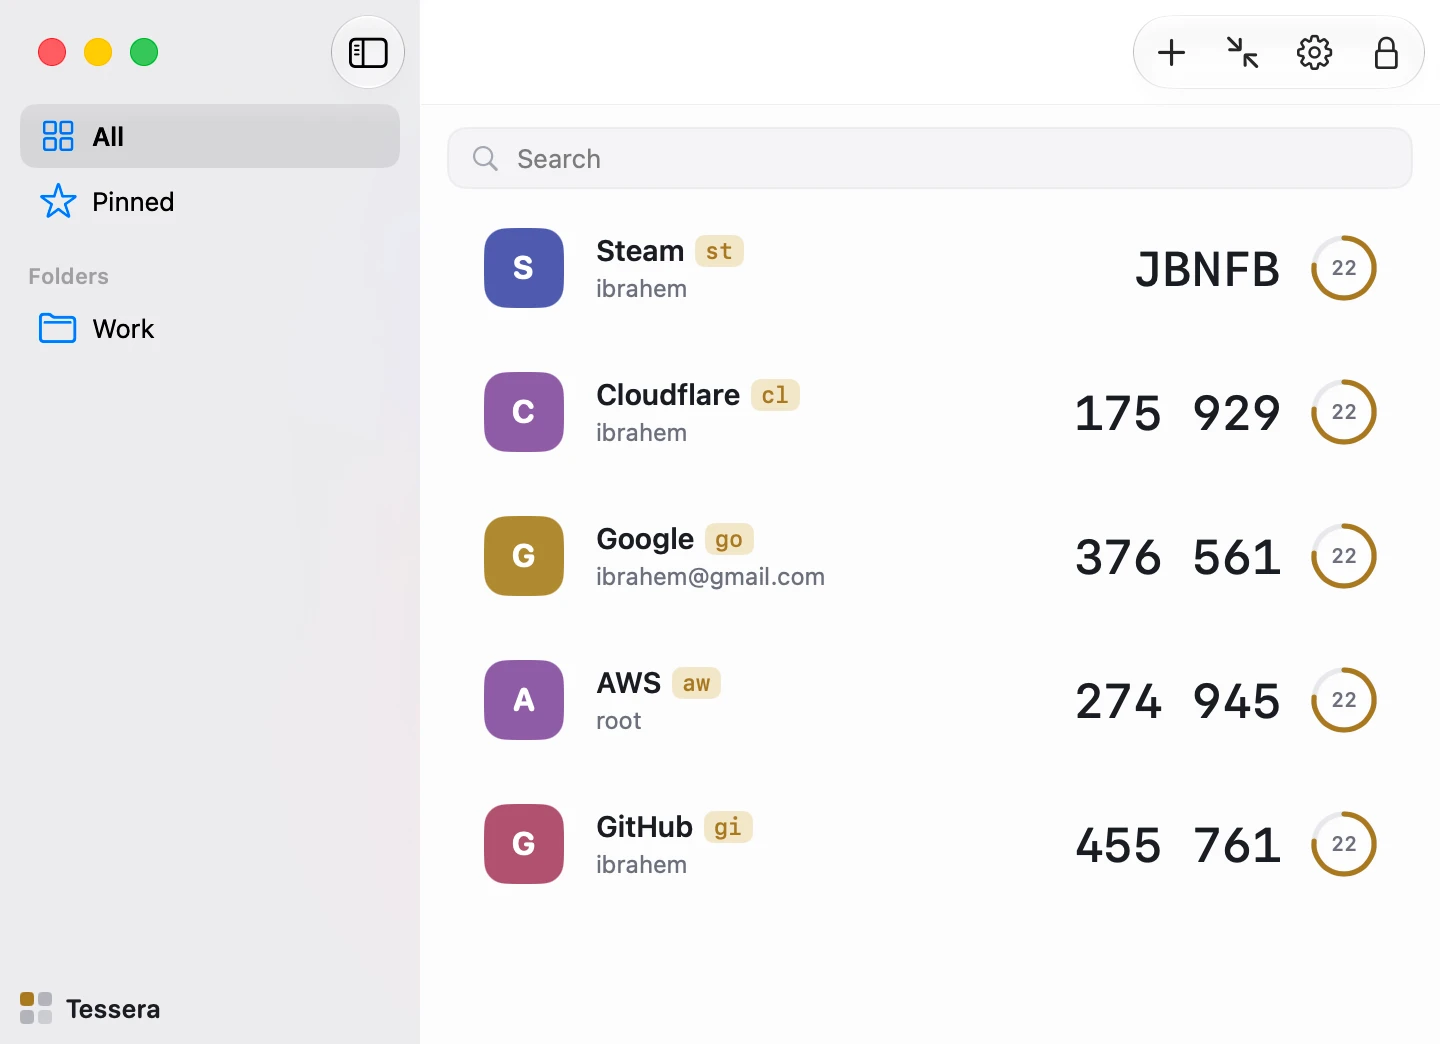Copy the Steam code JBNFB
The image size is (1440, 1044).
(1207, 269)
